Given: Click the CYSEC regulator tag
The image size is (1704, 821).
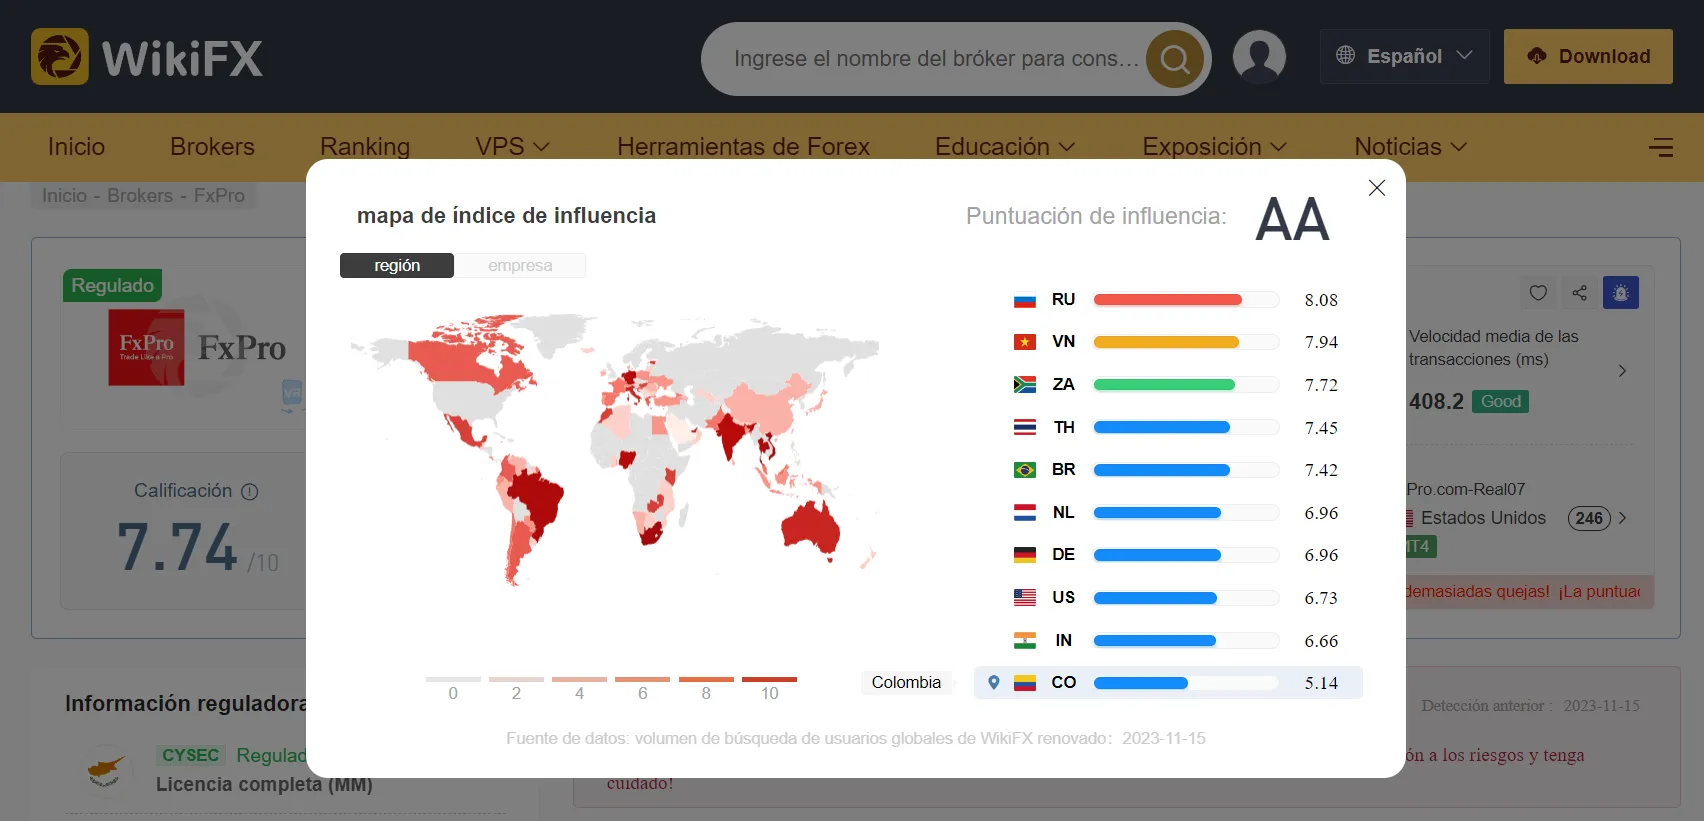Looking at the screenshot, I should (190, 755).
